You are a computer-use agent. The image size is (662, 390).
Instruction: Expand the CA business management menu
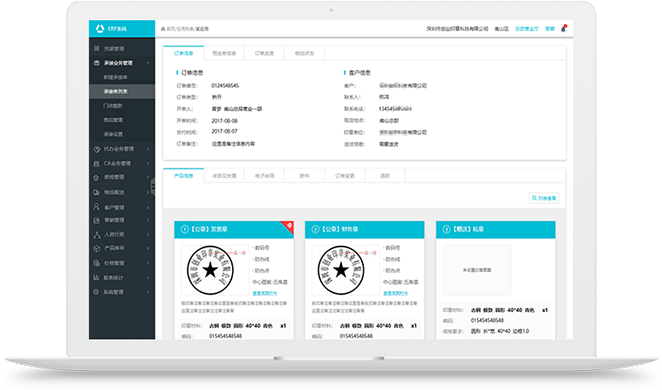pos(148,163)
